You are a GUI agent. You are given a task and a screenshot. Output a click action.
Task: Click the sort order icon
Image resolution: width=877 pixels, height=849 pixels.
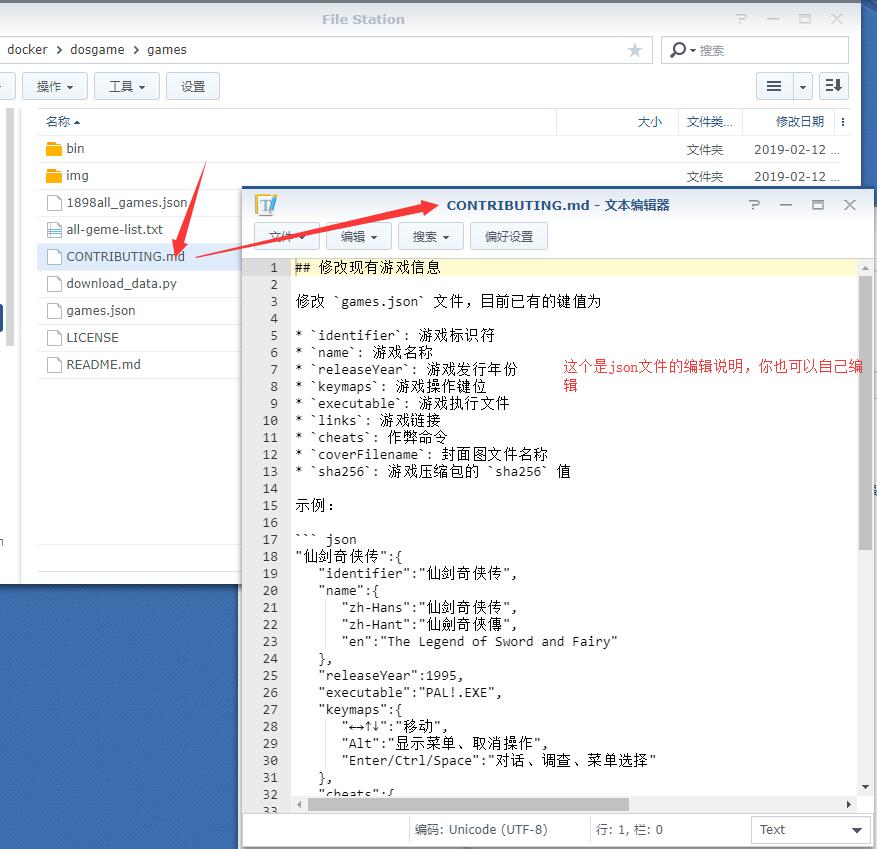coord(833,86)
